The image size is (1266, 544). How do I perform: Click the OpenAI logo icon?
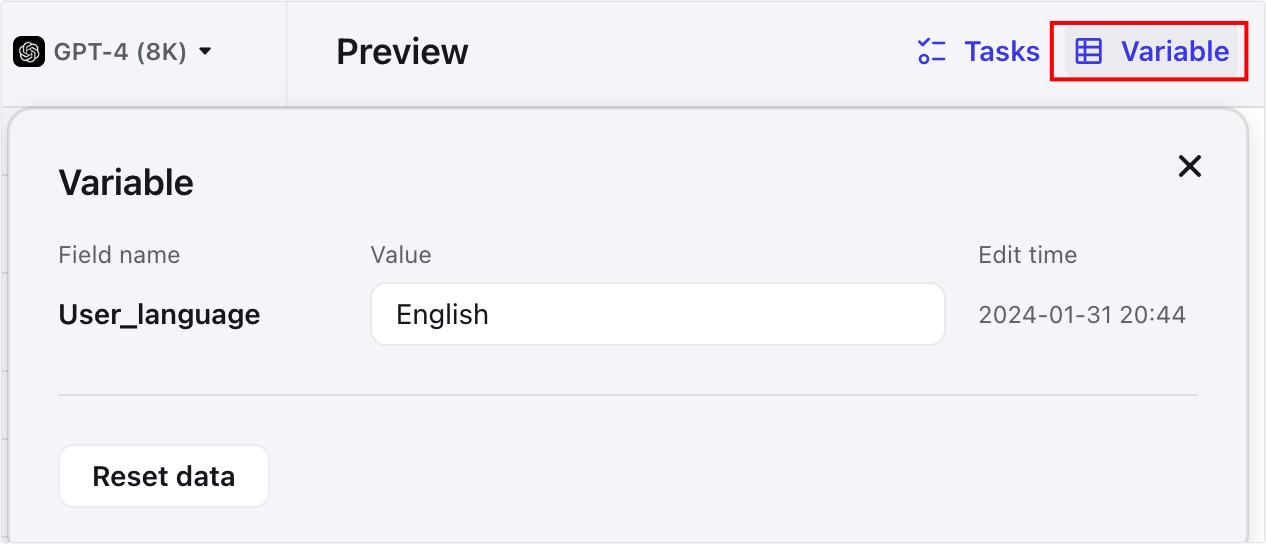coord(29,52)
